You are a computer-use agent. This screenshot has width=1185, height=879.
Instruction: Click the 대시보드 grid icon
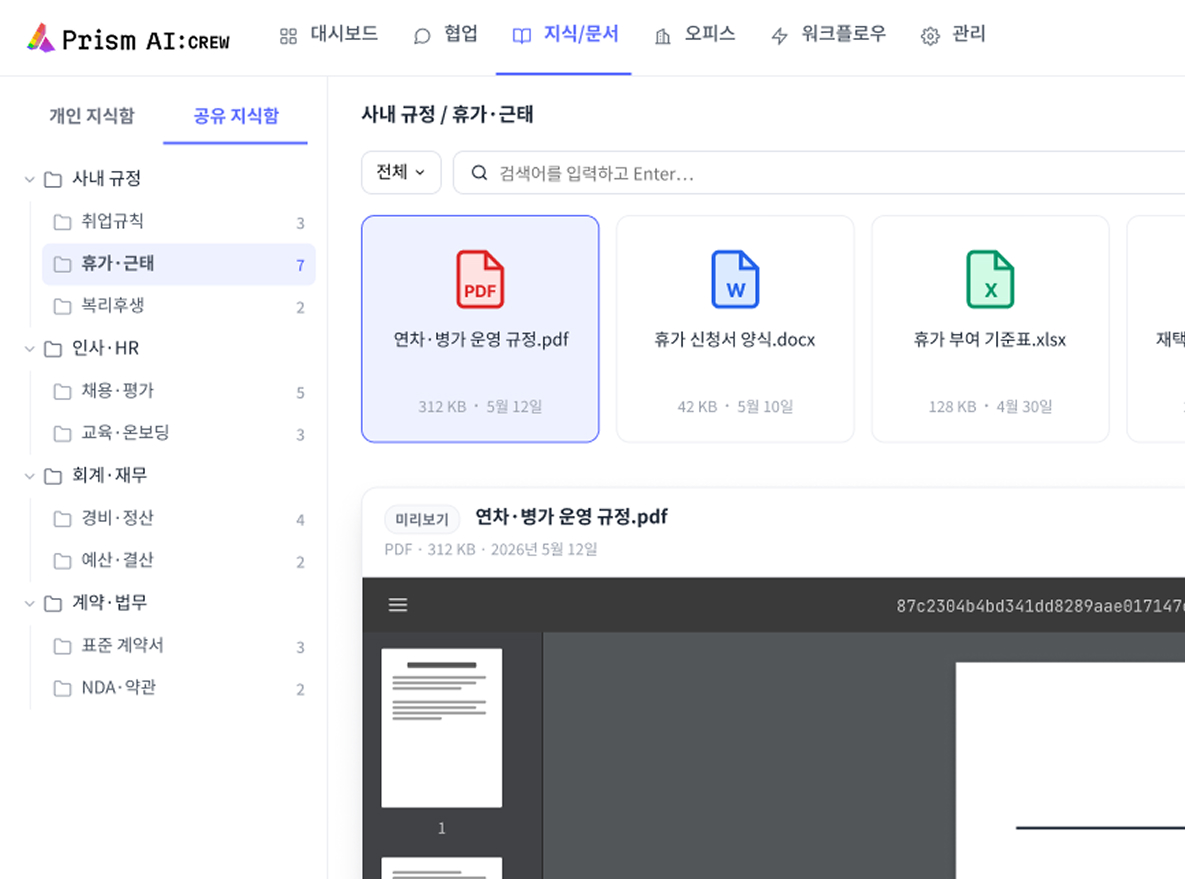click(288, 36)
